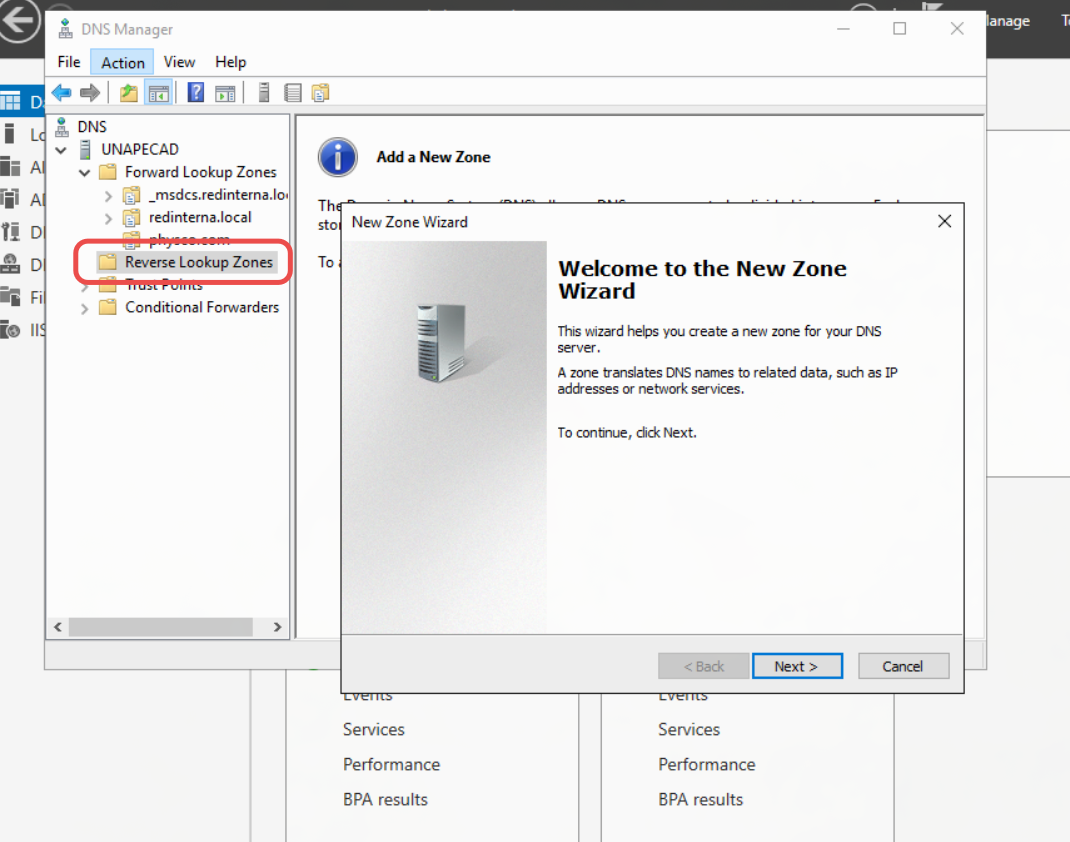Screen dimensions: 1070x842
Task: Open the View menu
Action: click(179, 62)
